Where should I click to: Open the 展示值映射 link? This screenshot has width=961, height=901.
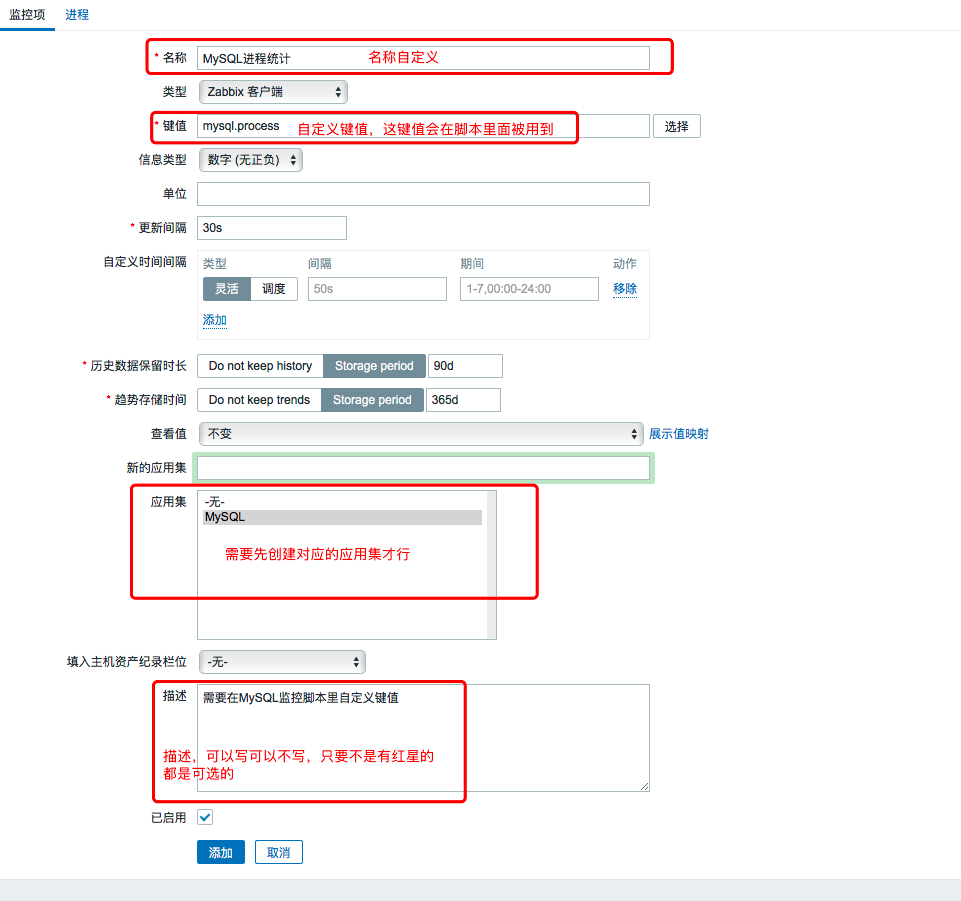[678, 434]
